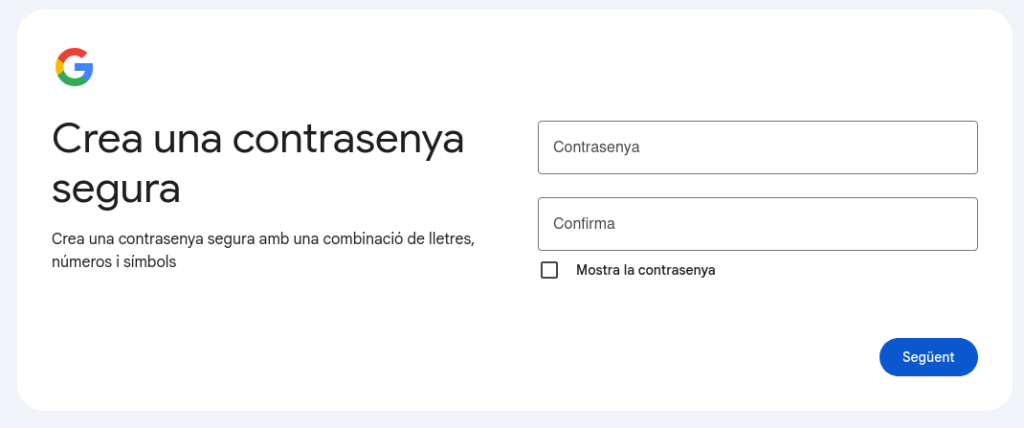Click the password combination description text

(x=262, y=251)
